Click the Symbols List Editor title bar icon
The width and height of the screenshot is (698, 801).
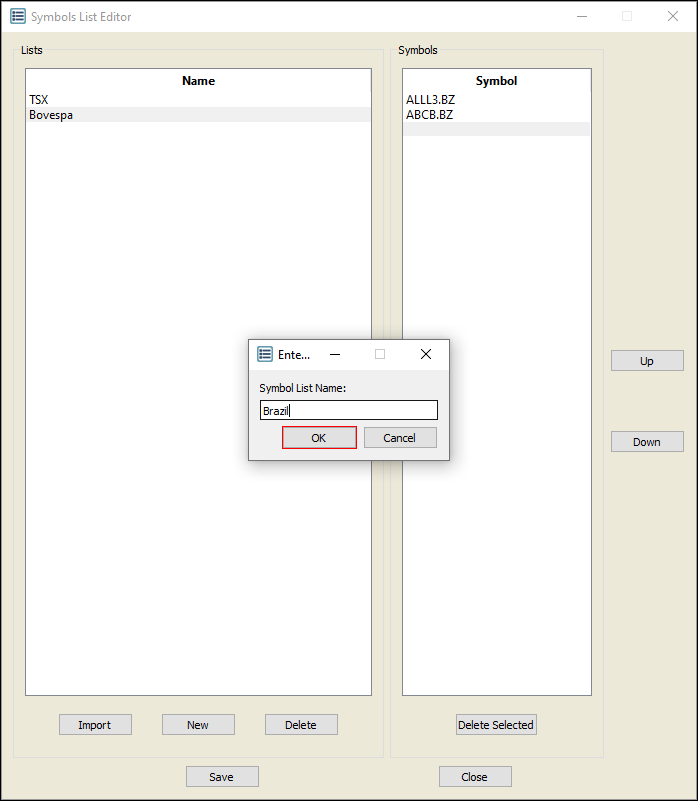point(17,17)
